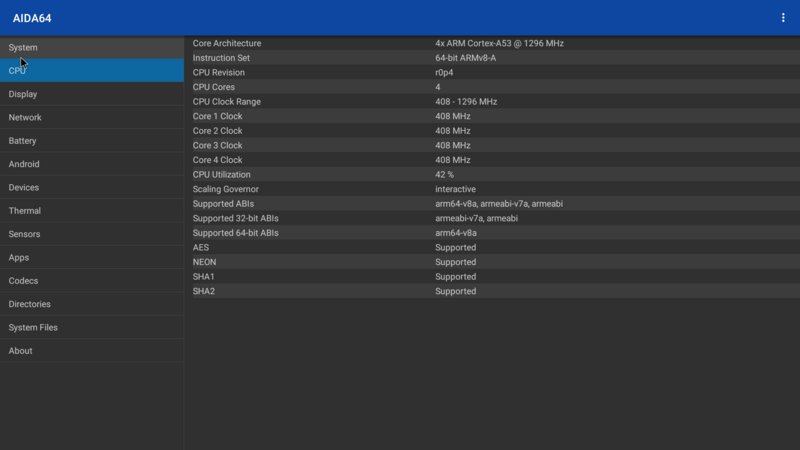Screen dimensions: 800x450
Task: Select the Supported 32-bit ABIs label
Action: (236, 218)
